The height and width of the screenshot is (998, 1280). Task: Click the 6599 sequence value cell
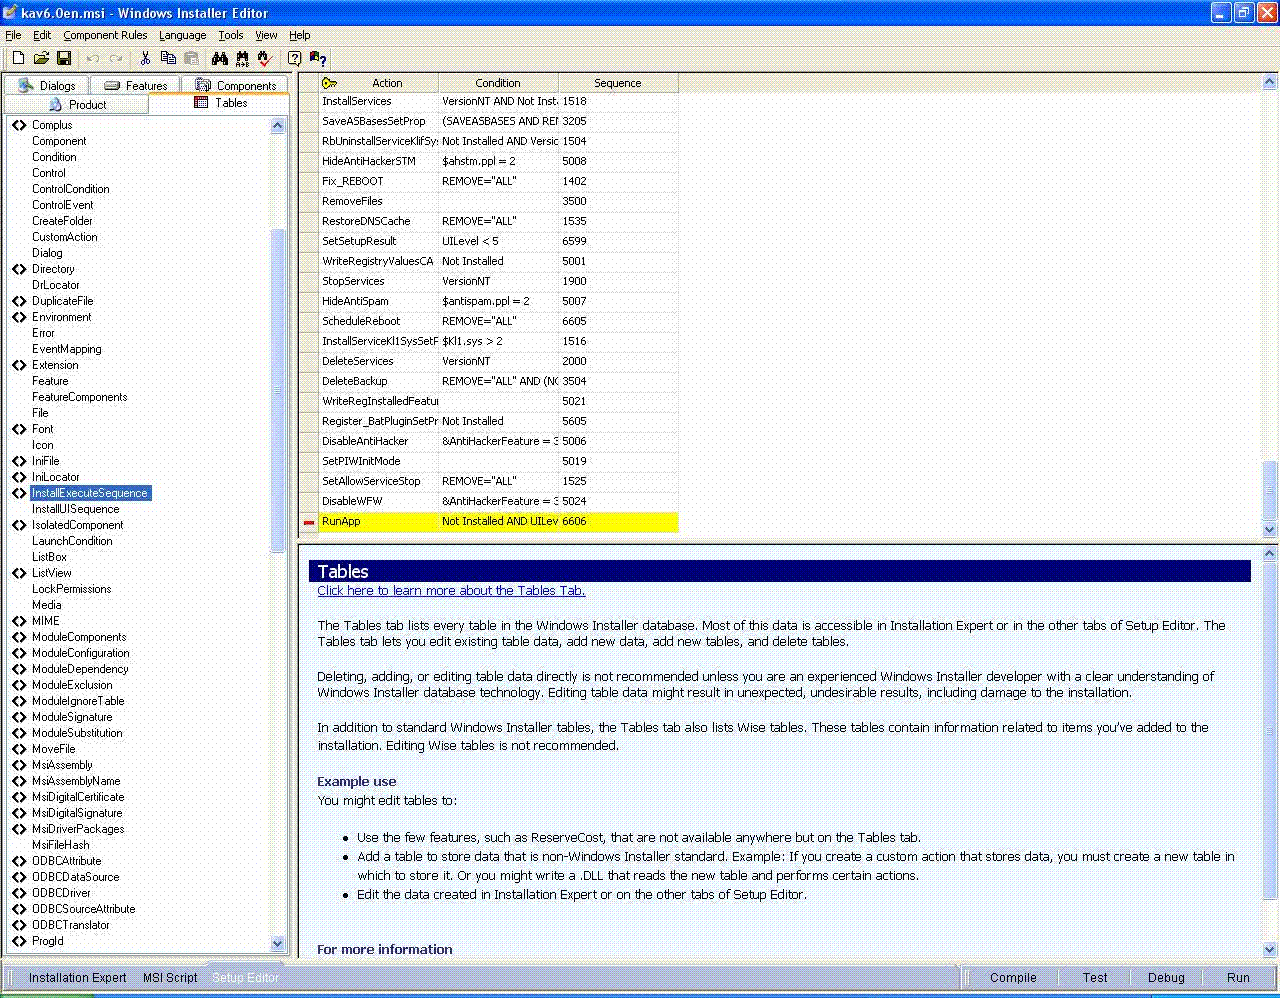618,241
